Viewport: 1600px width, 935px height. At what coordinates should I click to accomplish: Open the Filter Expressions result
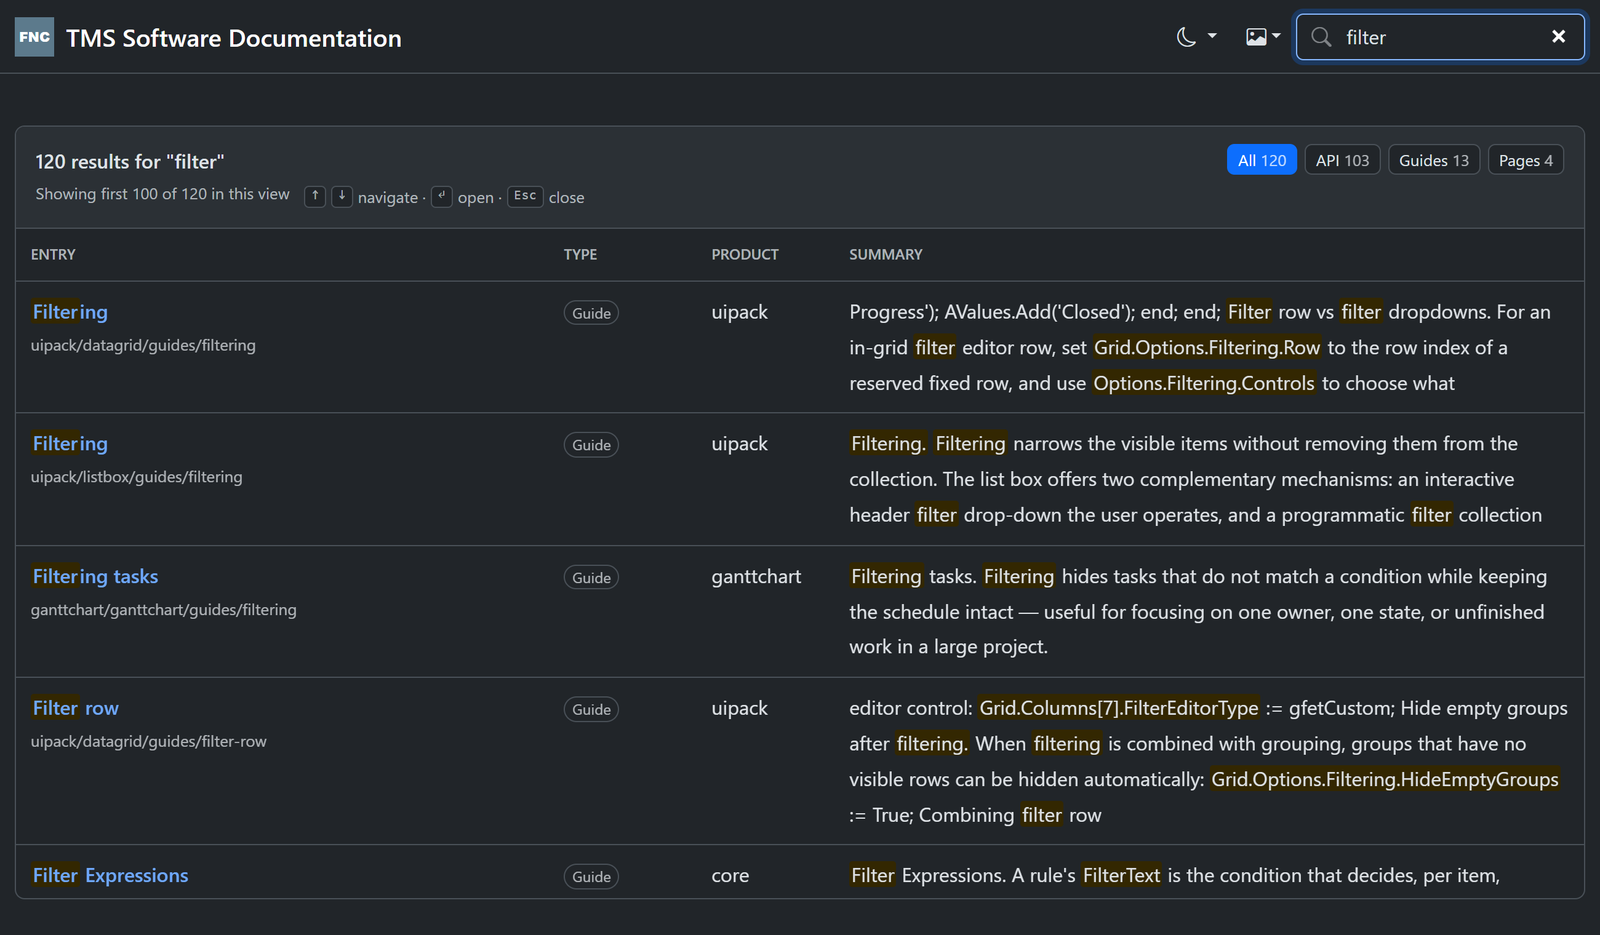[110, 875]
